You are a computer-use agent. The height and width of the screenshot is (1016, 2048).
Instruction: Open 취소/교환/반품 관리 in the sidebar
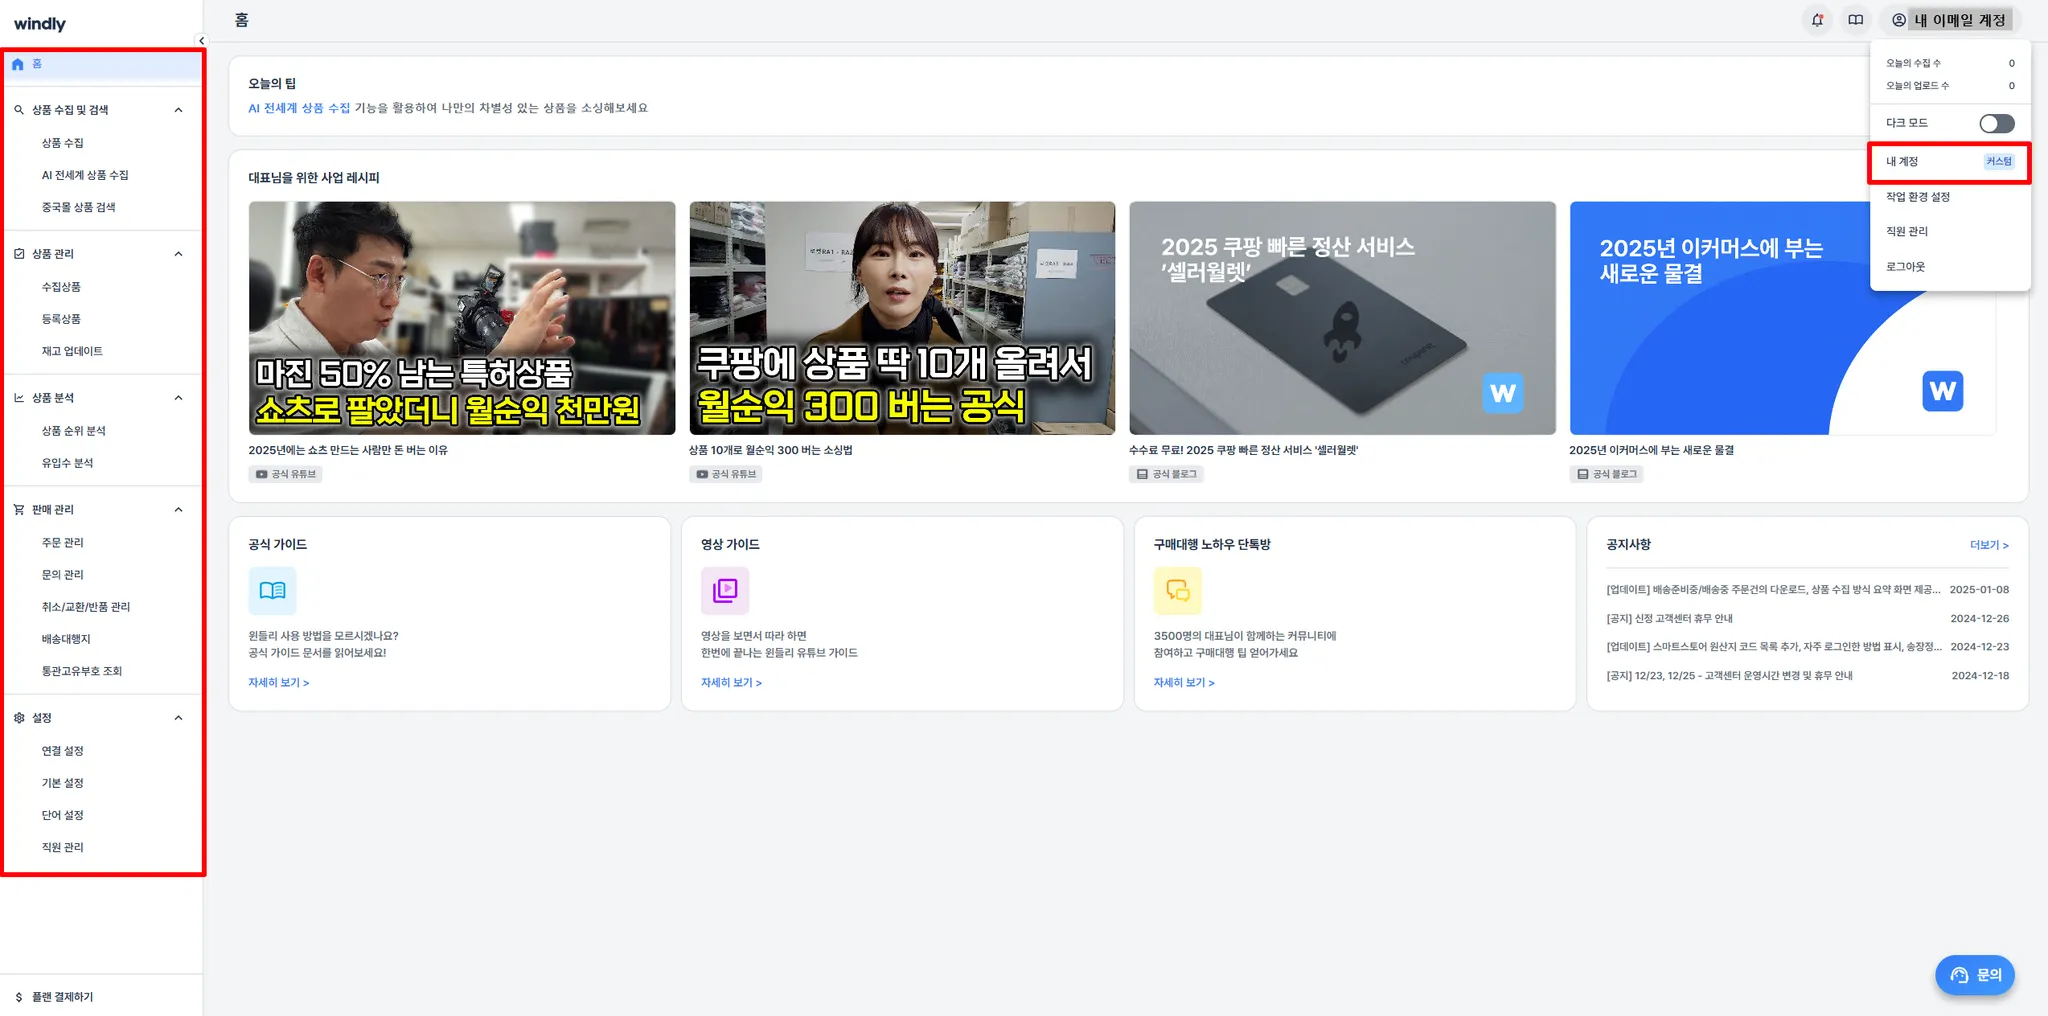click(86, 607)
